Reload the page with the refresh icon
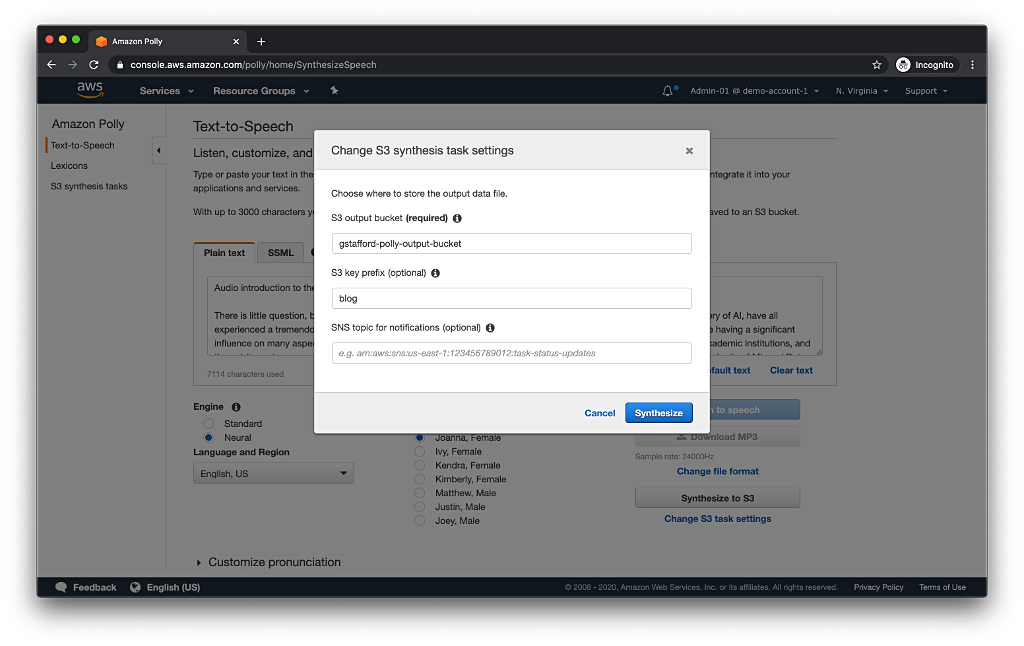The width and height of the screenshot is (1024, 646). pos(94,65)
